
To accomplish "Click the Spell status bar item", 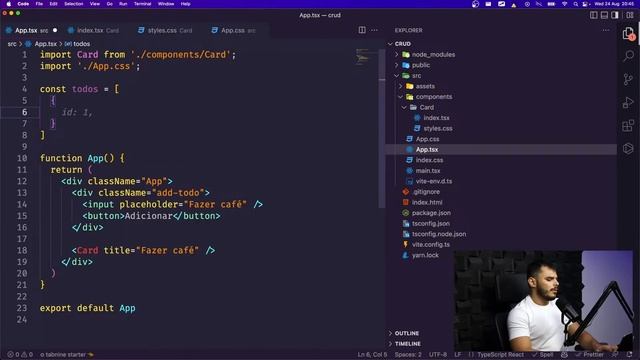I will (543, 355).
